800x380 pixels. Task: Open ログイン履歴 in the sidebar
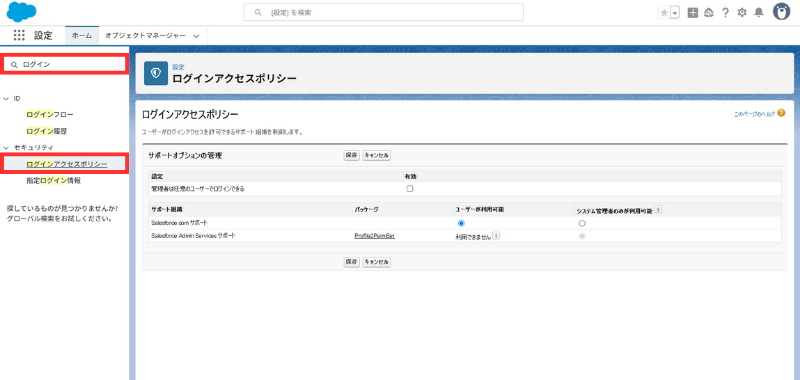click(x=47, y=131)
